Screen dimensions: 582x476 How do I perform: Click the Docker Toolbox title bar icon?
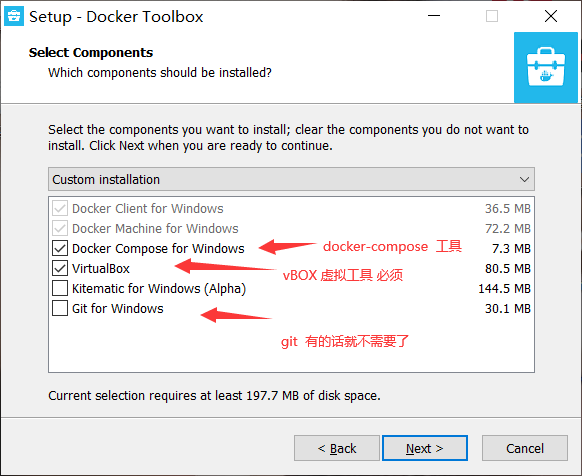point(14,16)
